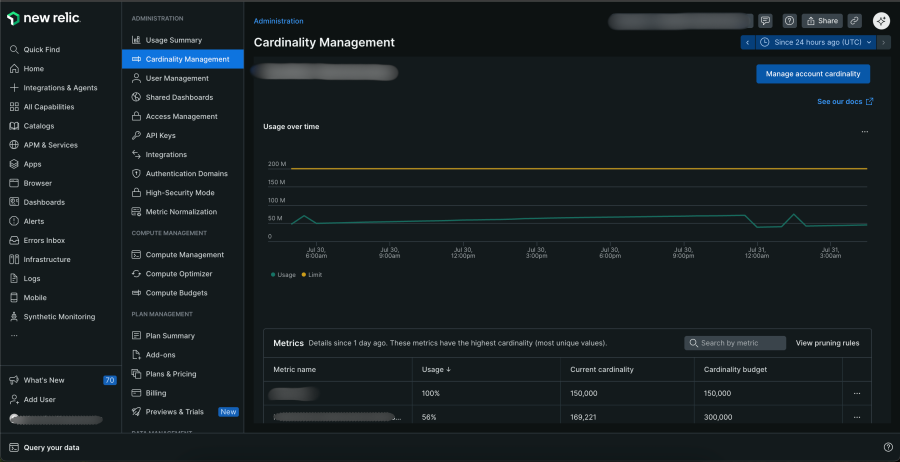Open Billing page
900x462 pixels.
pyautogui.click(x=149, y=393)
